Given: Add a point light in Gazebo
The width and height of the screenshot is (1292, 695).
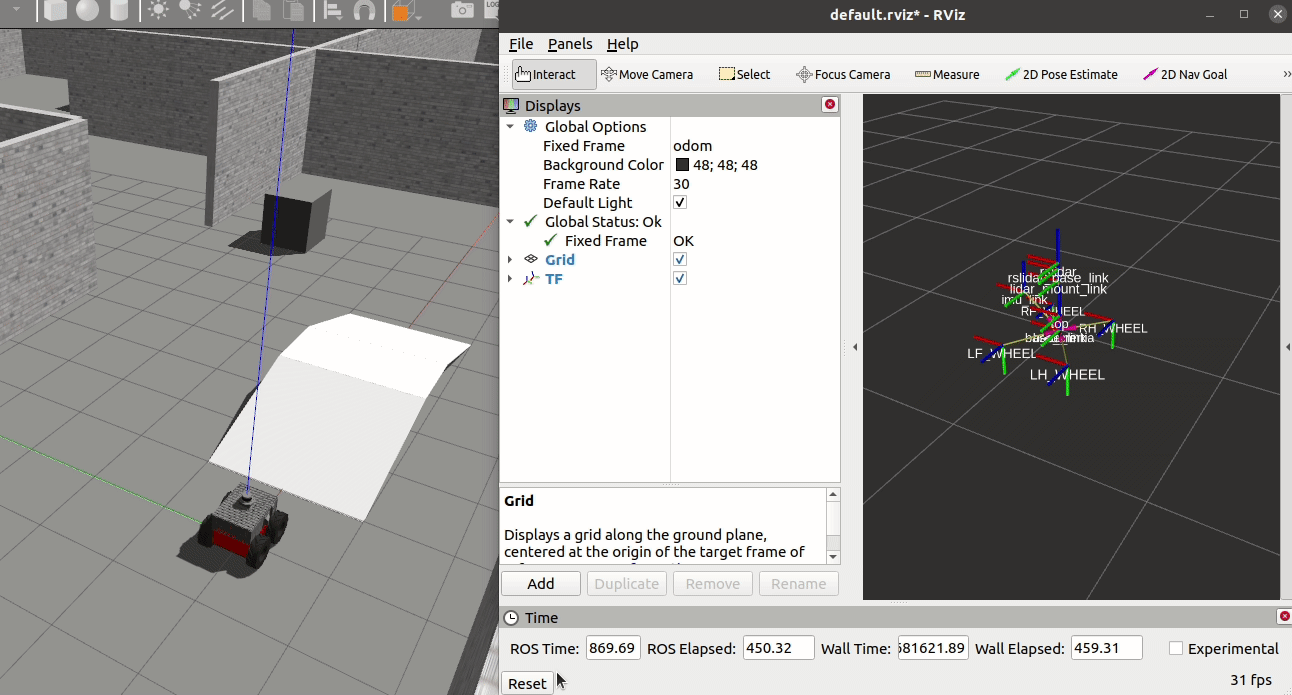Looking at the screenshot, I should (158, 11).
